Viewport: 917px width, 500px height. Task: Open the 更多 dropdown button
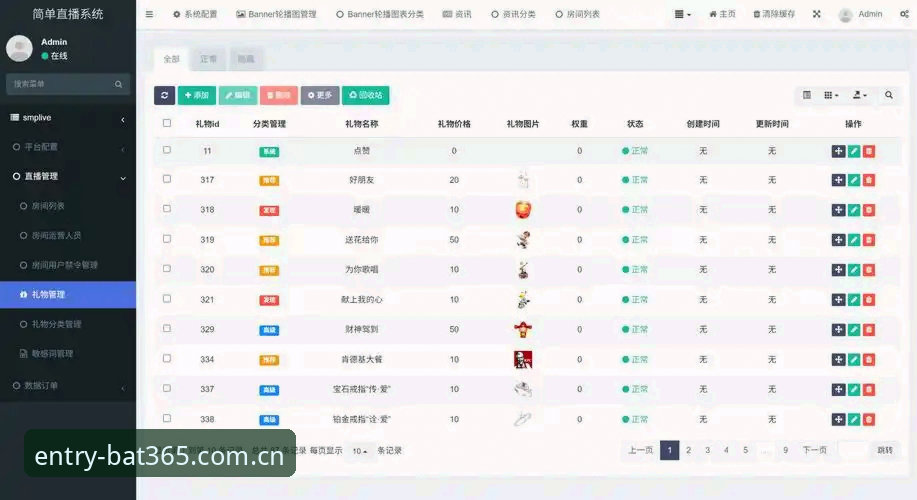click(x=320, y=95)
